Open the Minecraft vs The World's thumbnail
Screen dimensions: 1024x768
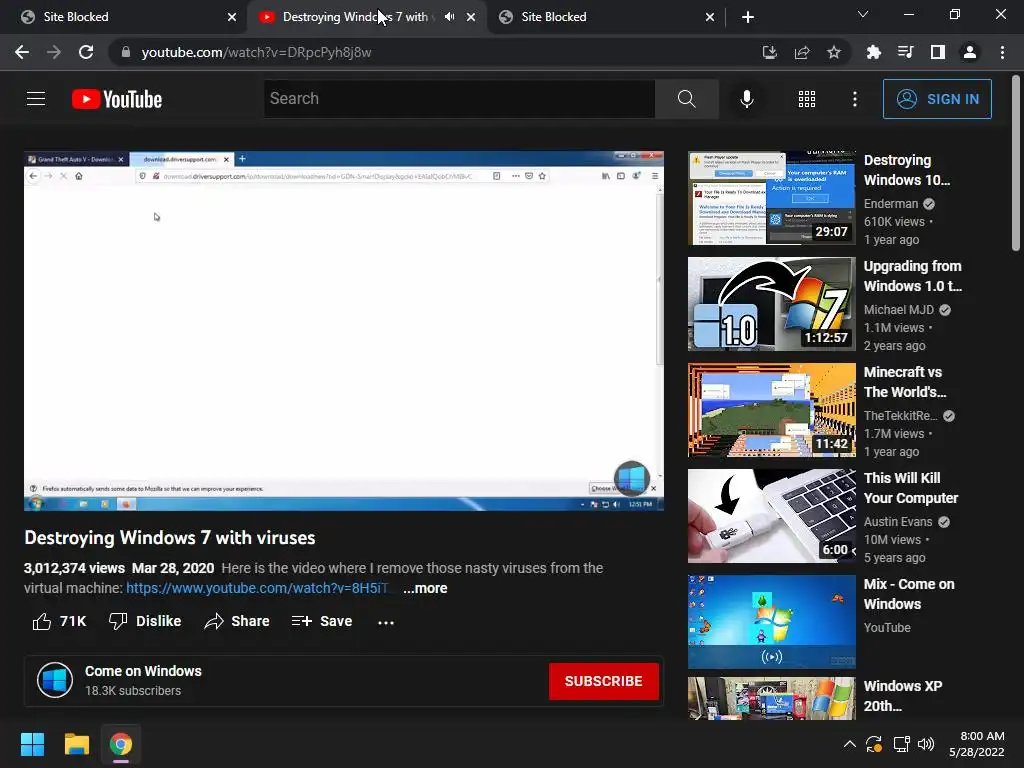pos(771,410)
